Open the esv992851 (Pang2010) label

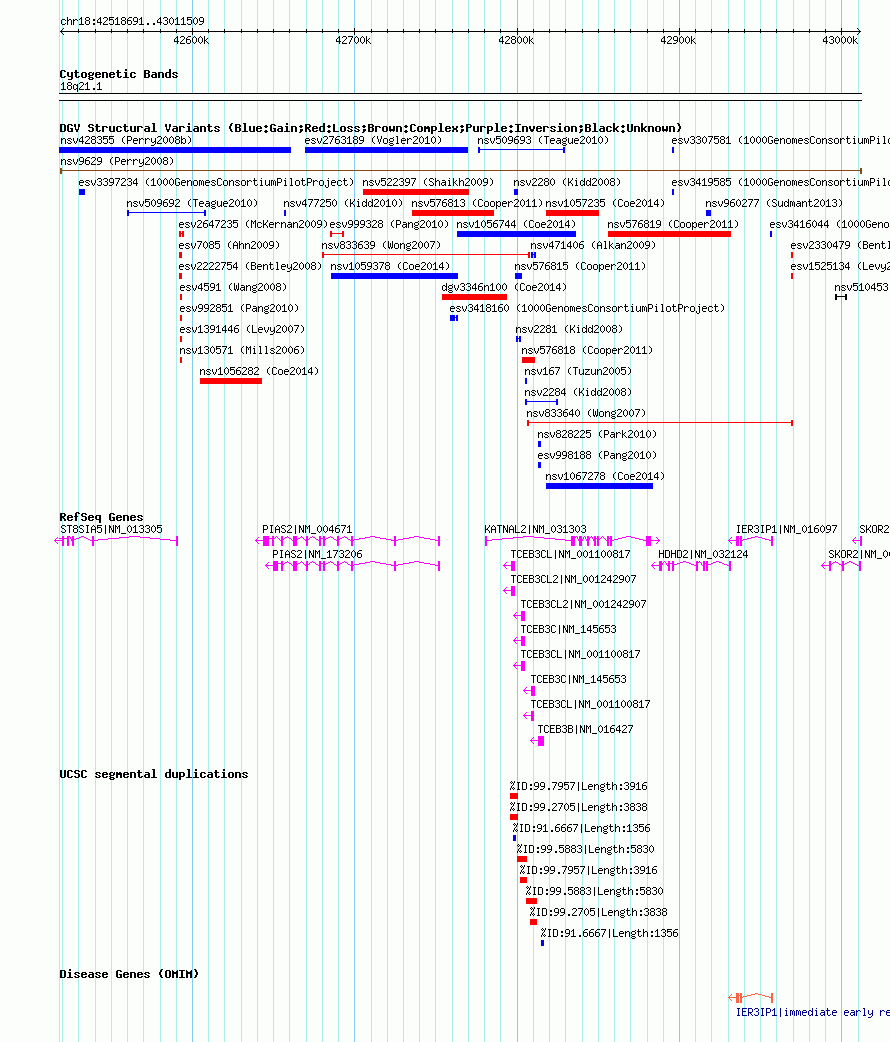239,308
